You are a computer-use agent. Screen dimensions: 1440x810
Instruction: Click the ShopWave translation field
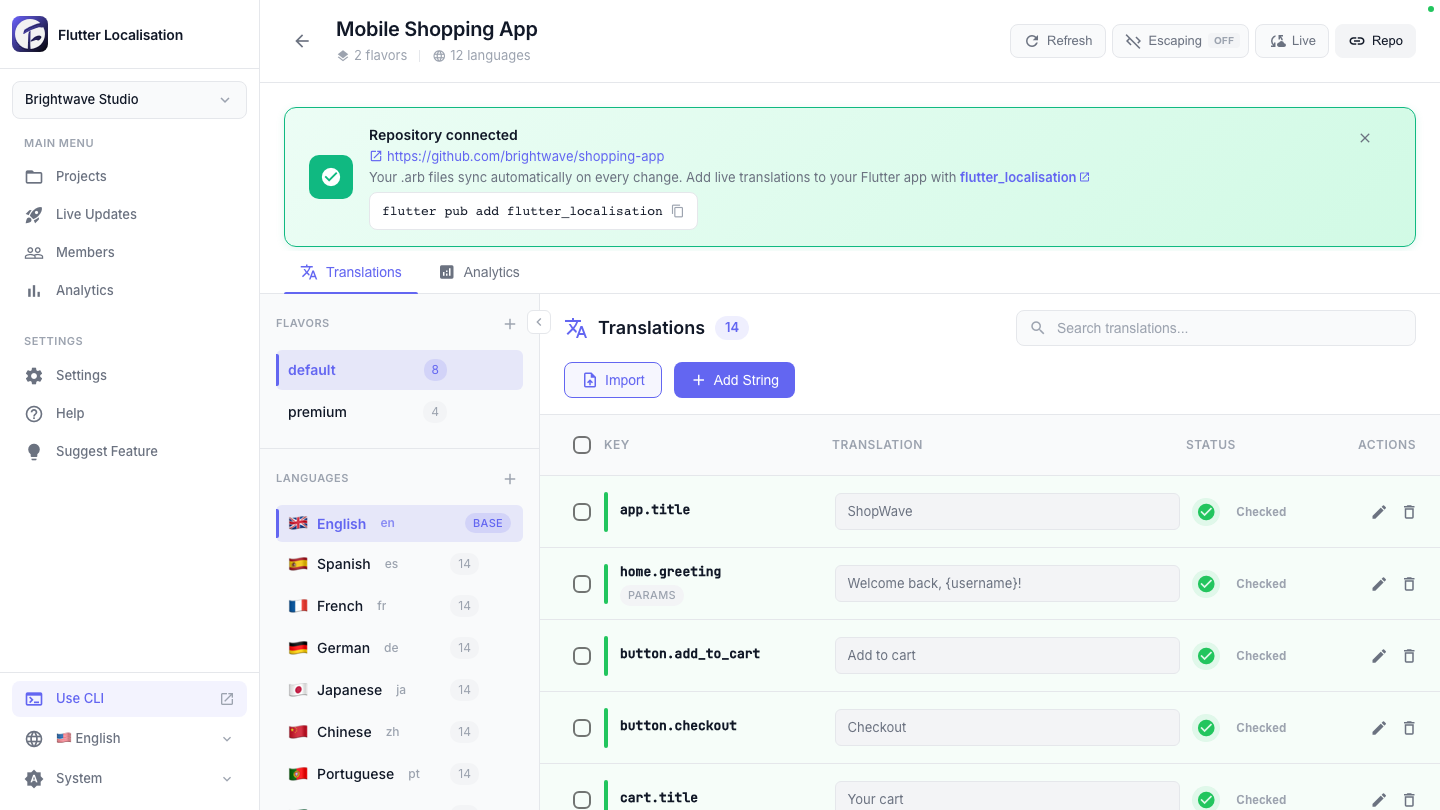click(1007, 512)
